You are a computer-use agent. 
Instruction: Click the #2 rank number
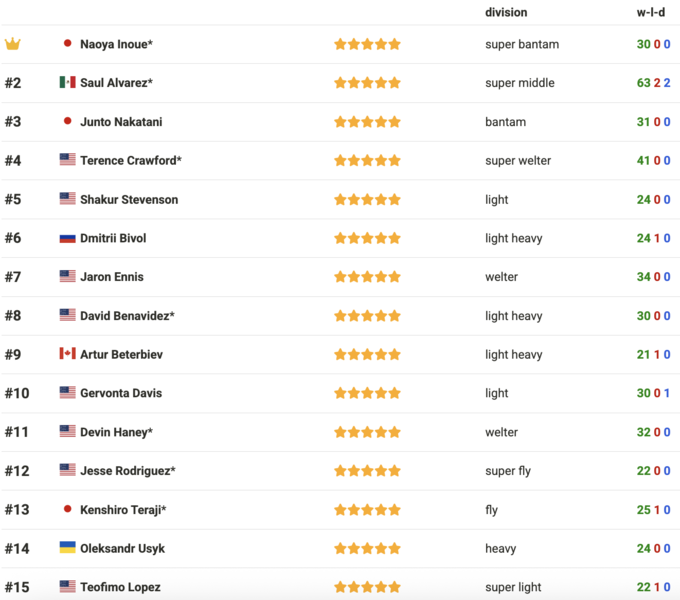tap(13, 83)
